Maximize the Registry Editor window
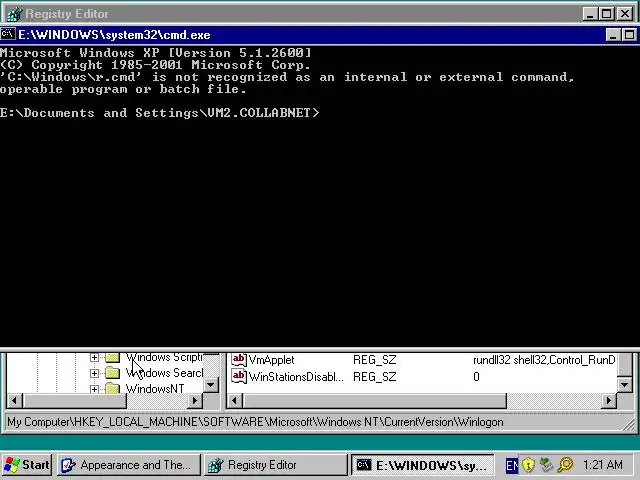This screenshot has width=640, height=480. coord(607,14)
